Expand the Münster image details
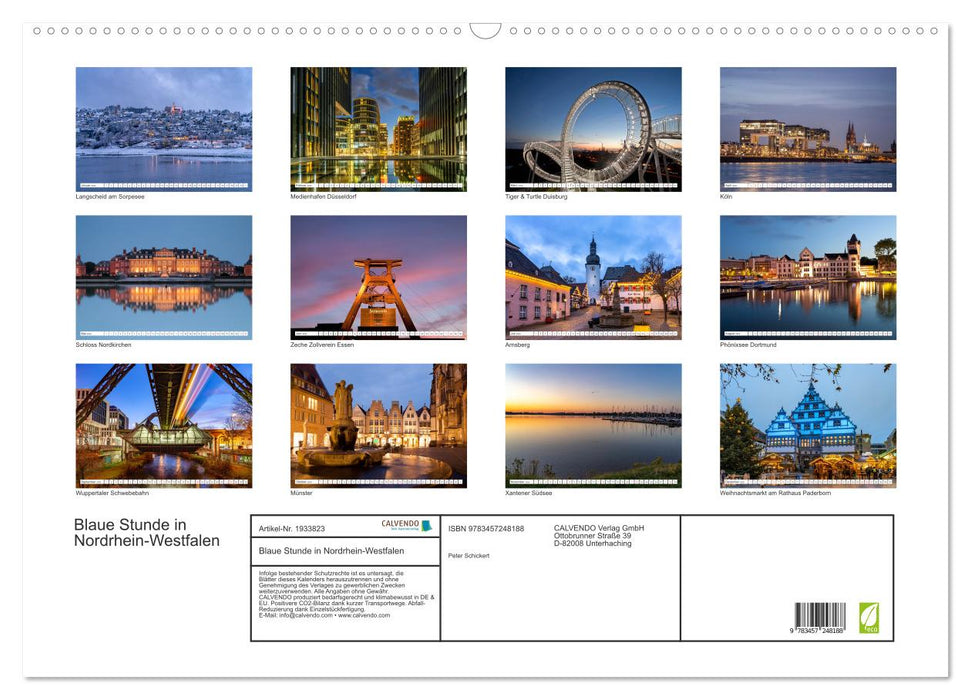The width and height of the screenshot is (971, 700). click(300, 492)
